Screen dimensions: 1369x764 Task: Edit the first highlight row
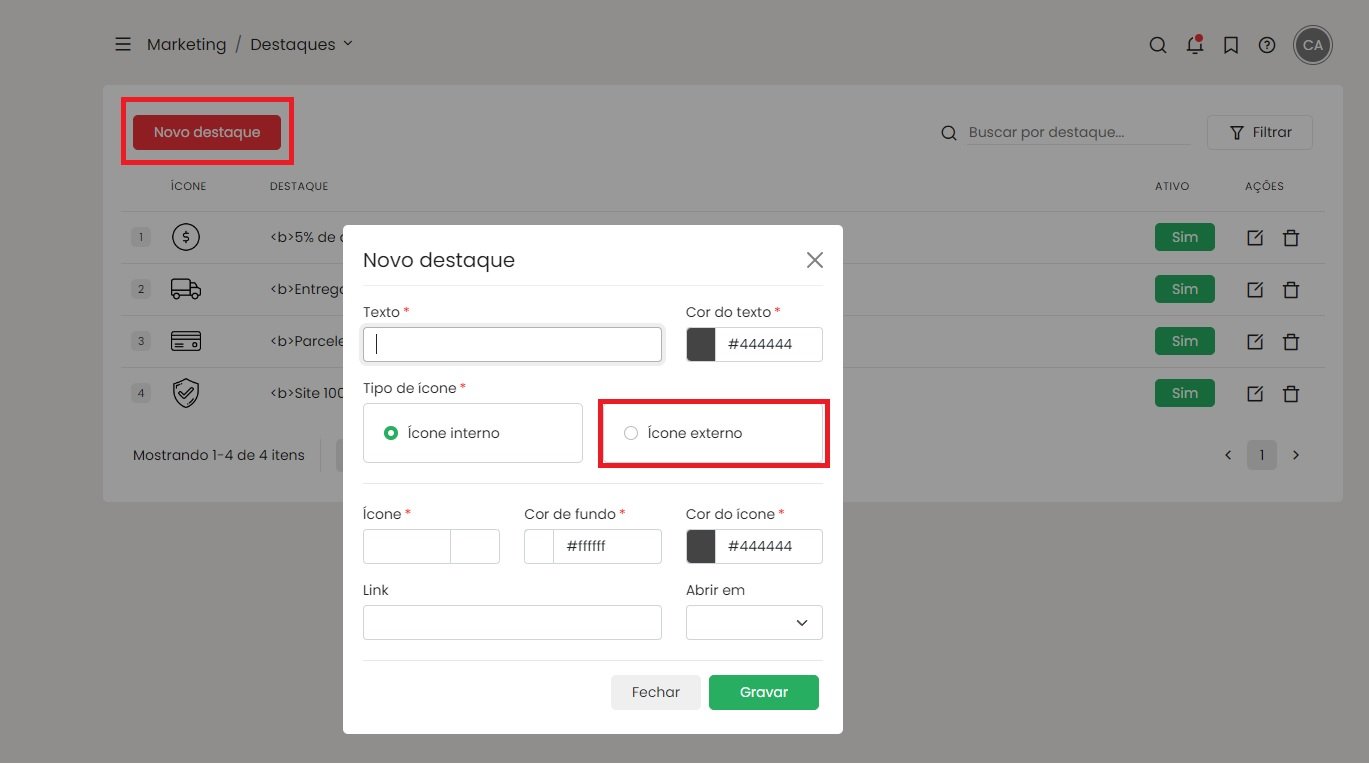tap(1255, 238)
